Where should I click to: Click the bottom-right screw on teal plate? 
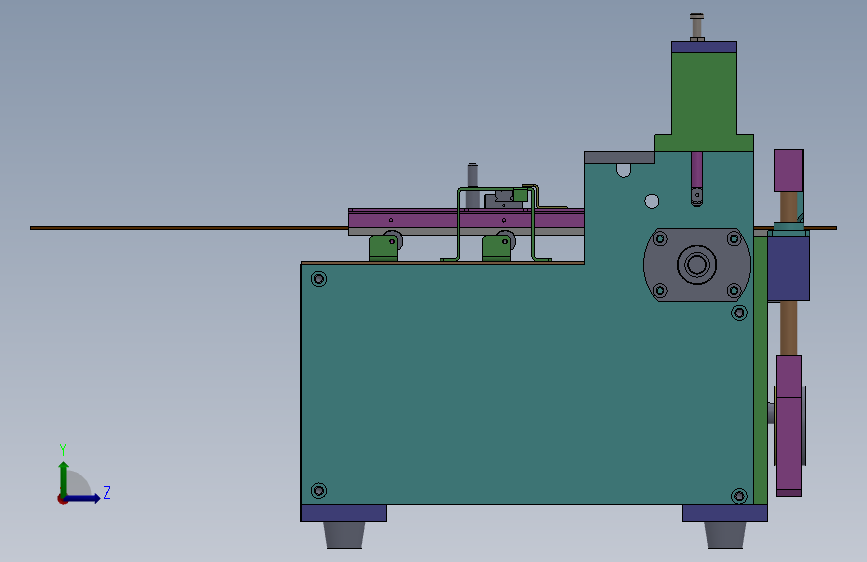pos(739,496)
